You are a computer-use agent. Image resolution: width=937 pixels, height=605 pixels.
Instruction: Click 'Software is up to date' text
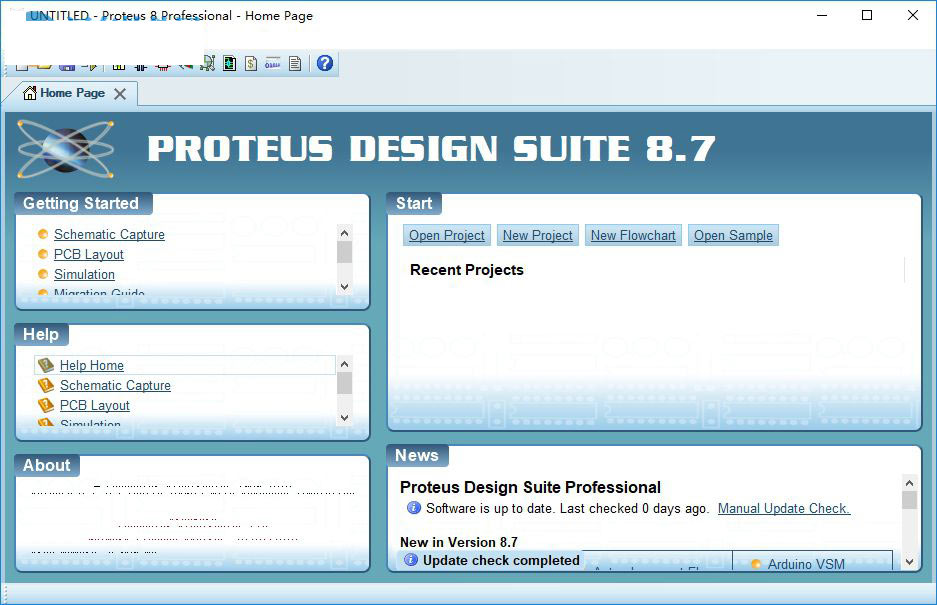pyautogui.click(x=492, y=508)
